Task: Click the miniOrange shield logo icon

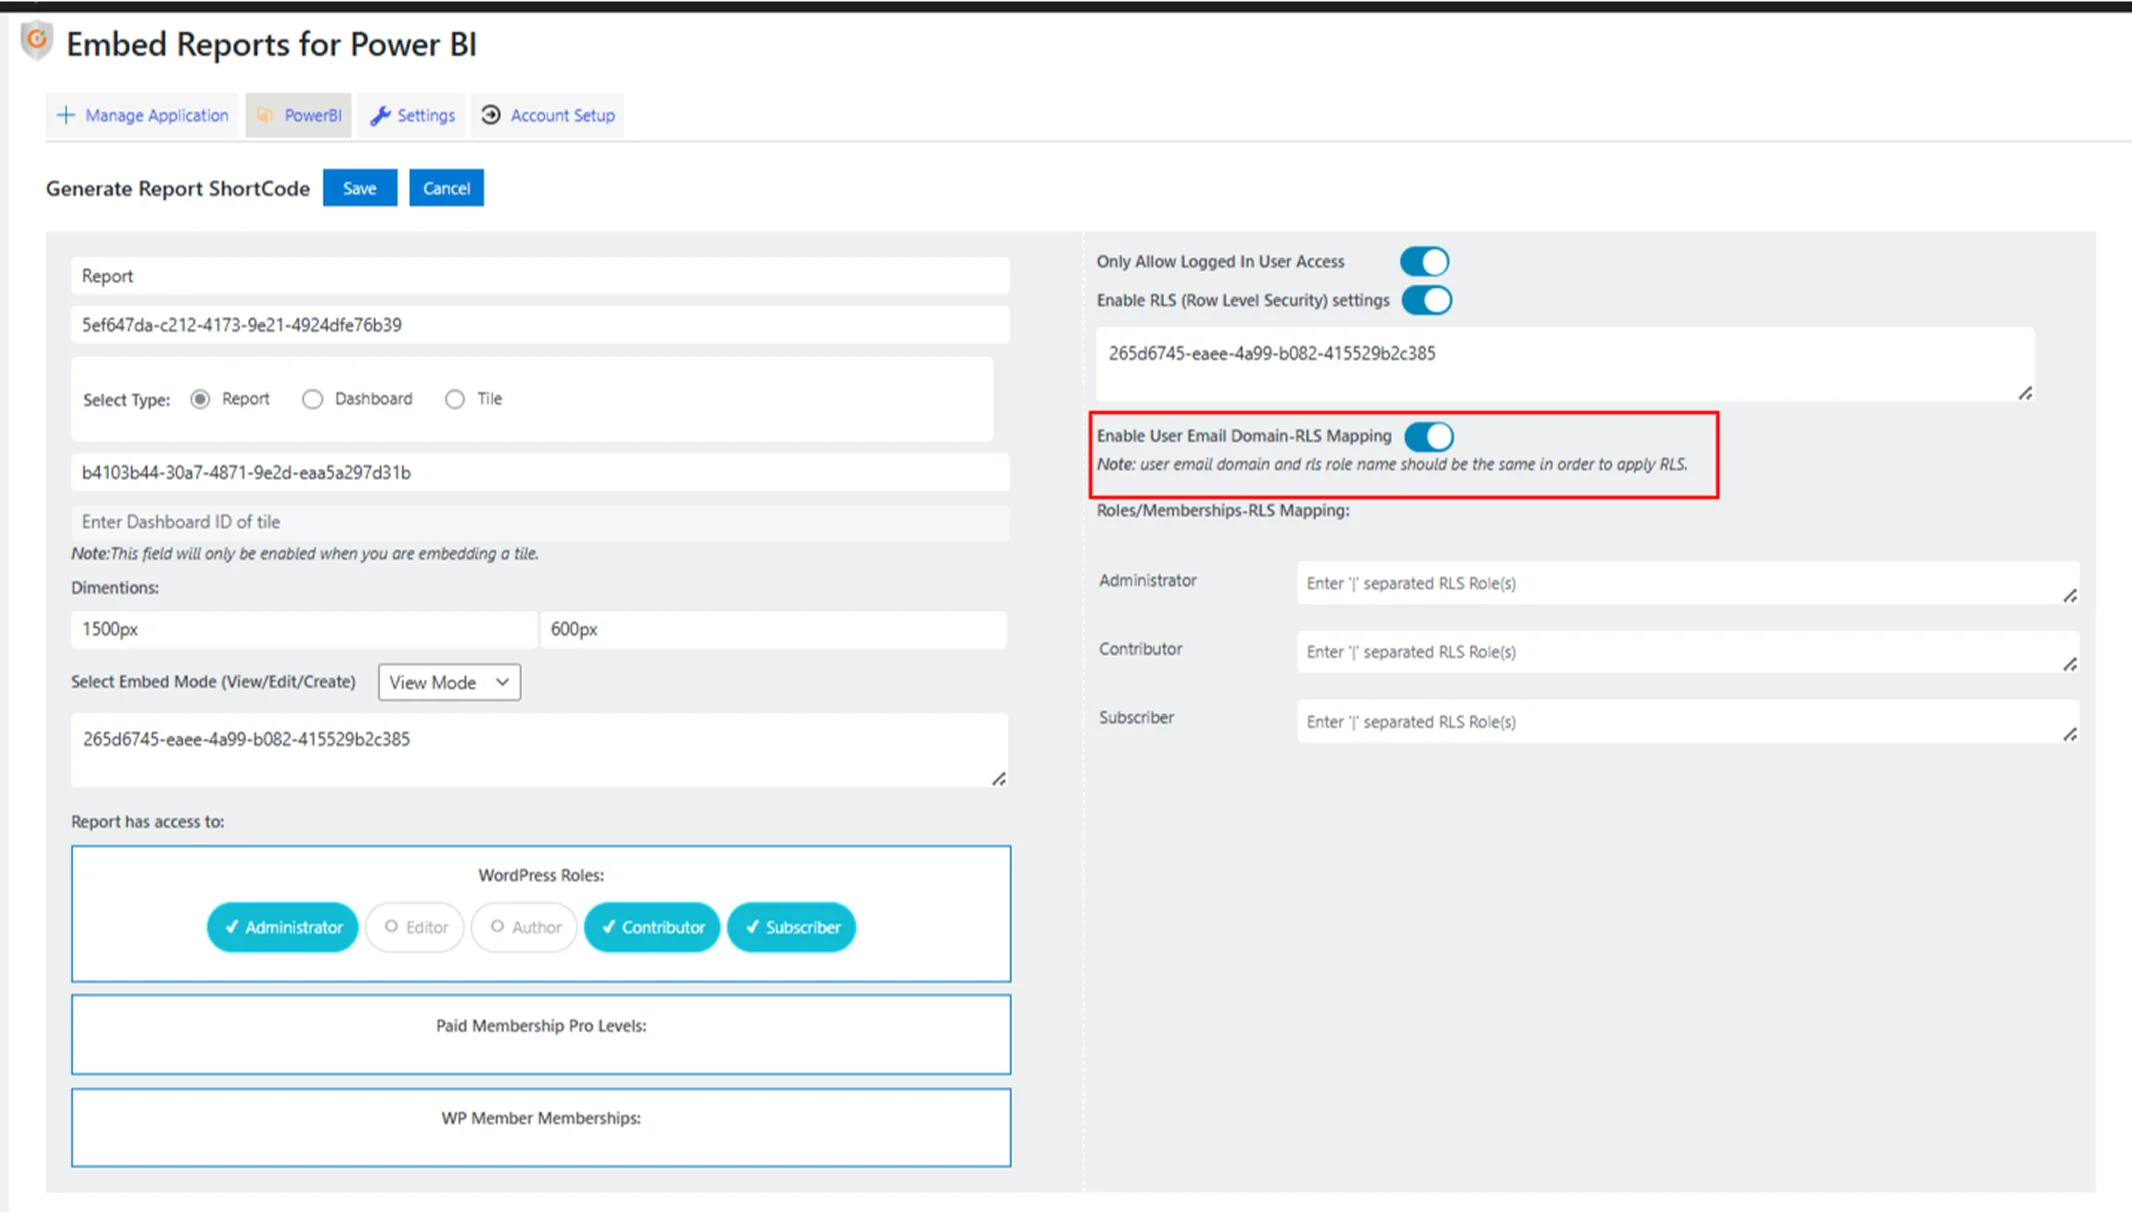Action: pyautogui.click(x=37, y=41)
